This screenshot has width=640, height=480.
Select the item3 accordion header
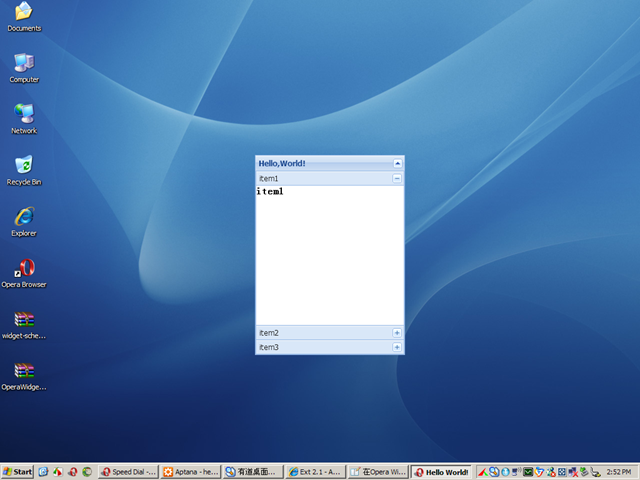pyautogui.click(x=320, y=347)
